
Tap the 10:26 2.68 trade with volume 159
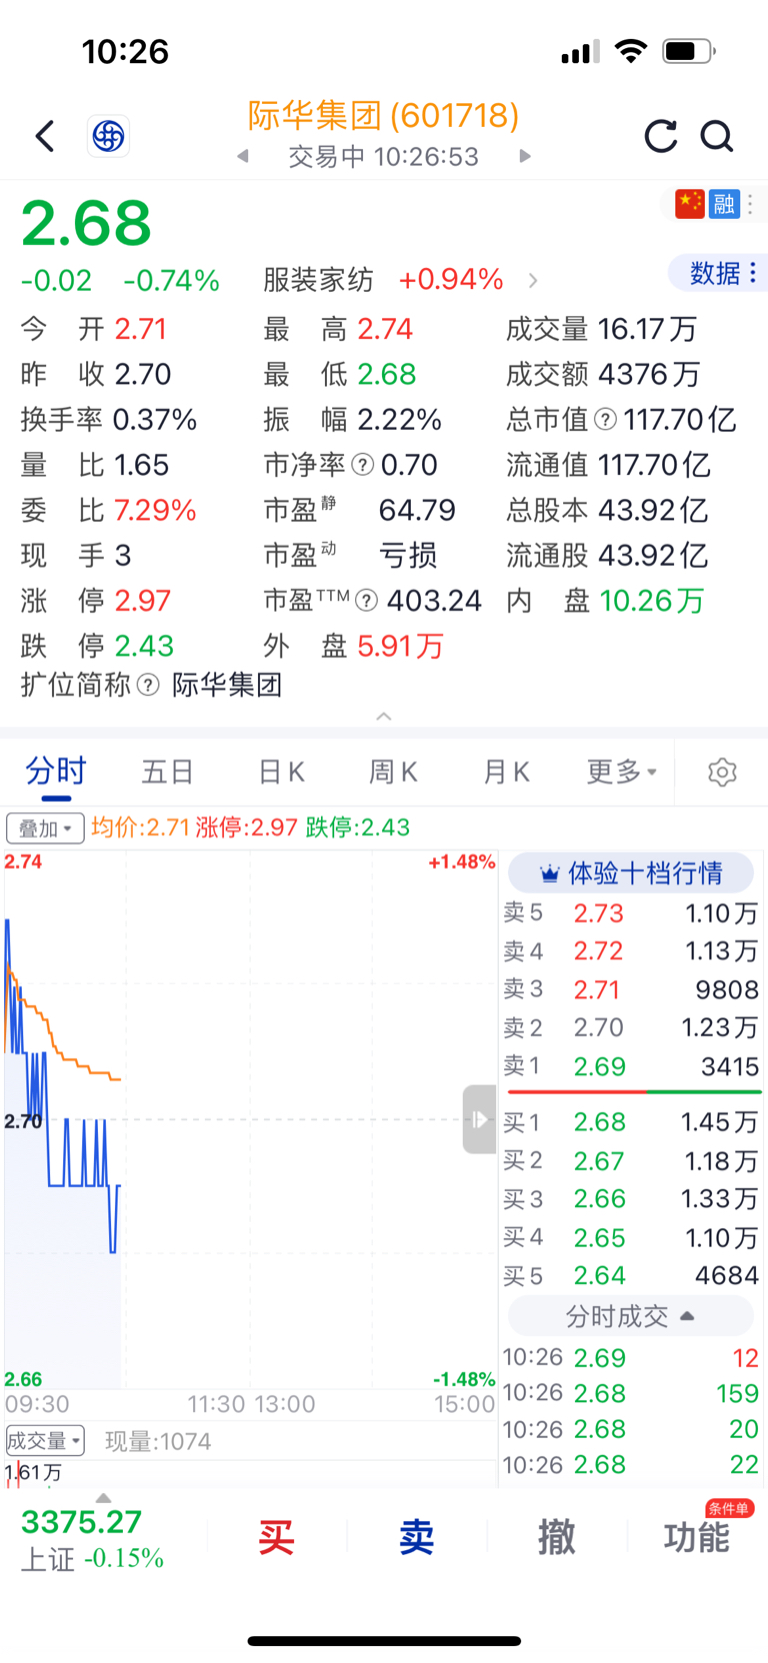(631, 1393)
